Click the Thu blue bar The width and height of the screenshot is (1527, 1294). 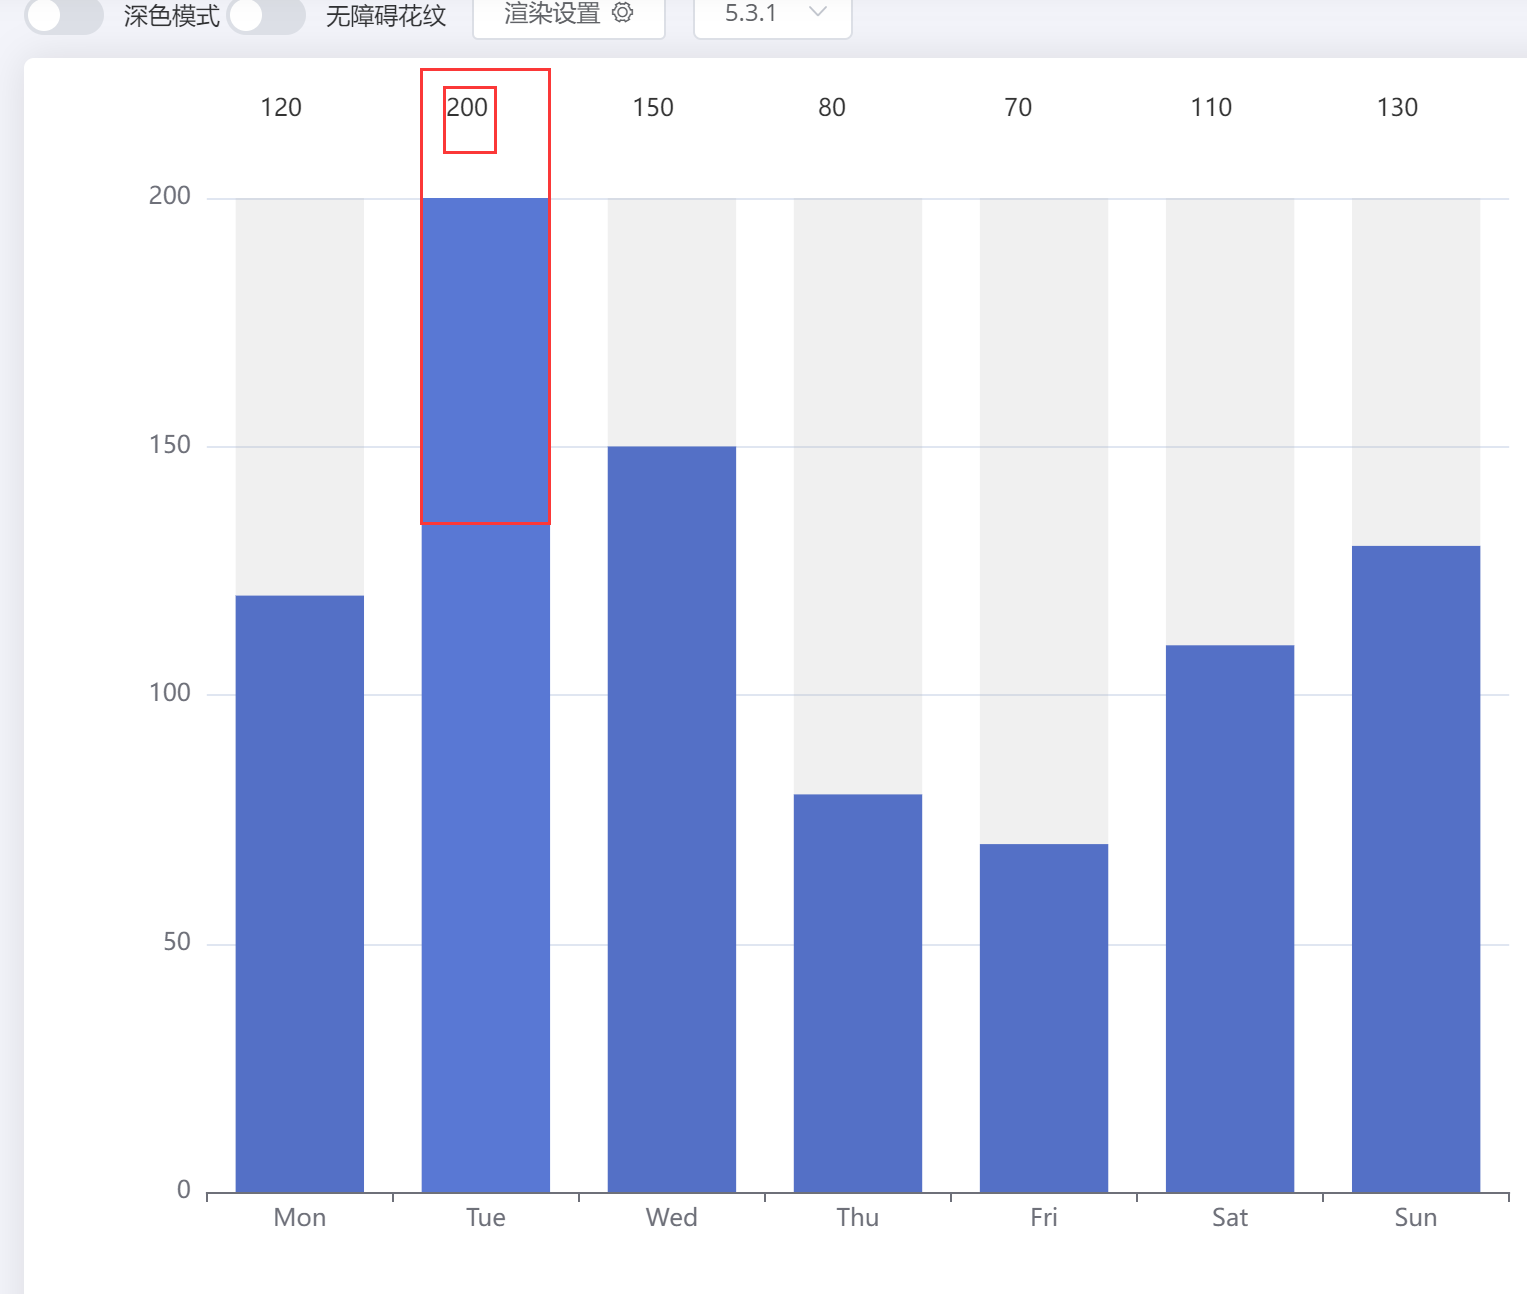tap(858, 993)
